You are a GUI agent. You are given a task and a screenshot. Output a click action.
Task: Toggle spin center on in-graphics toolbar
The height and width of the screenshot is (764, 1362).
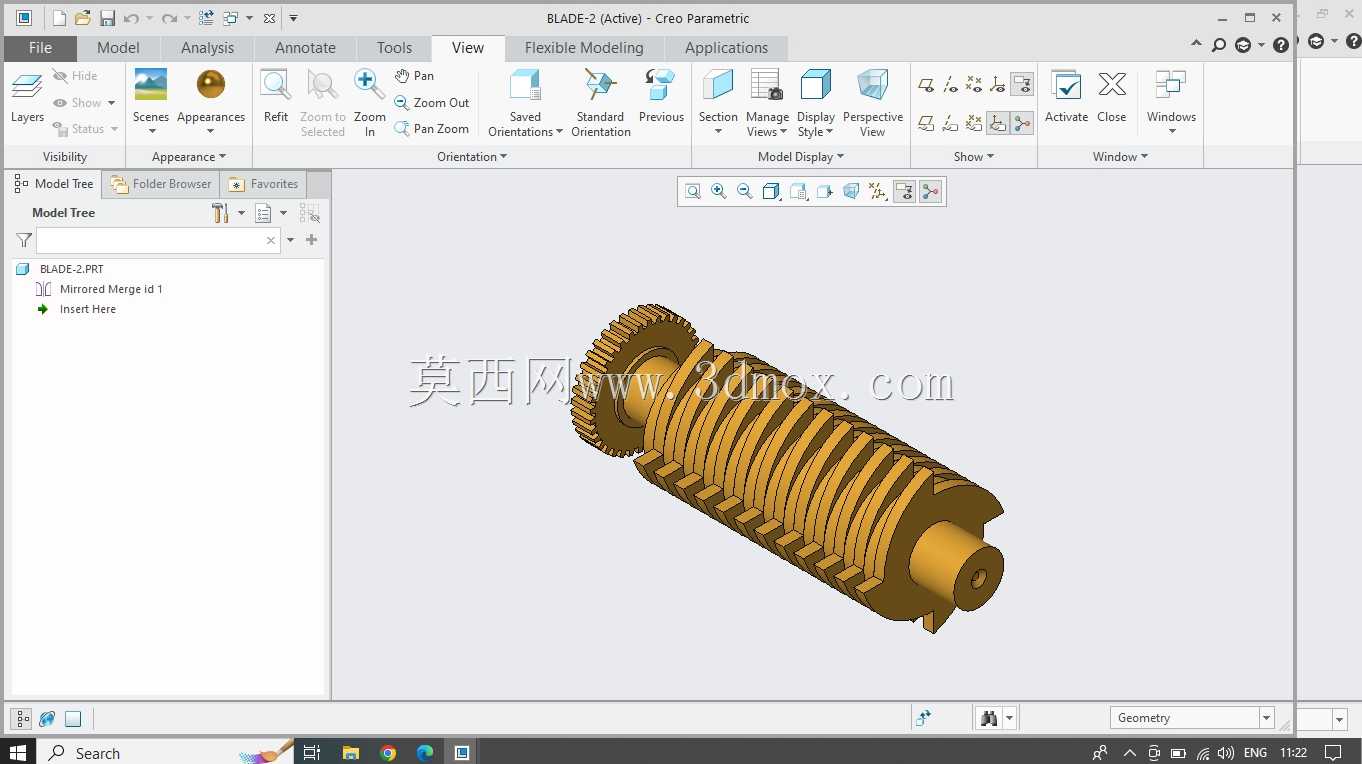point(931,192)
